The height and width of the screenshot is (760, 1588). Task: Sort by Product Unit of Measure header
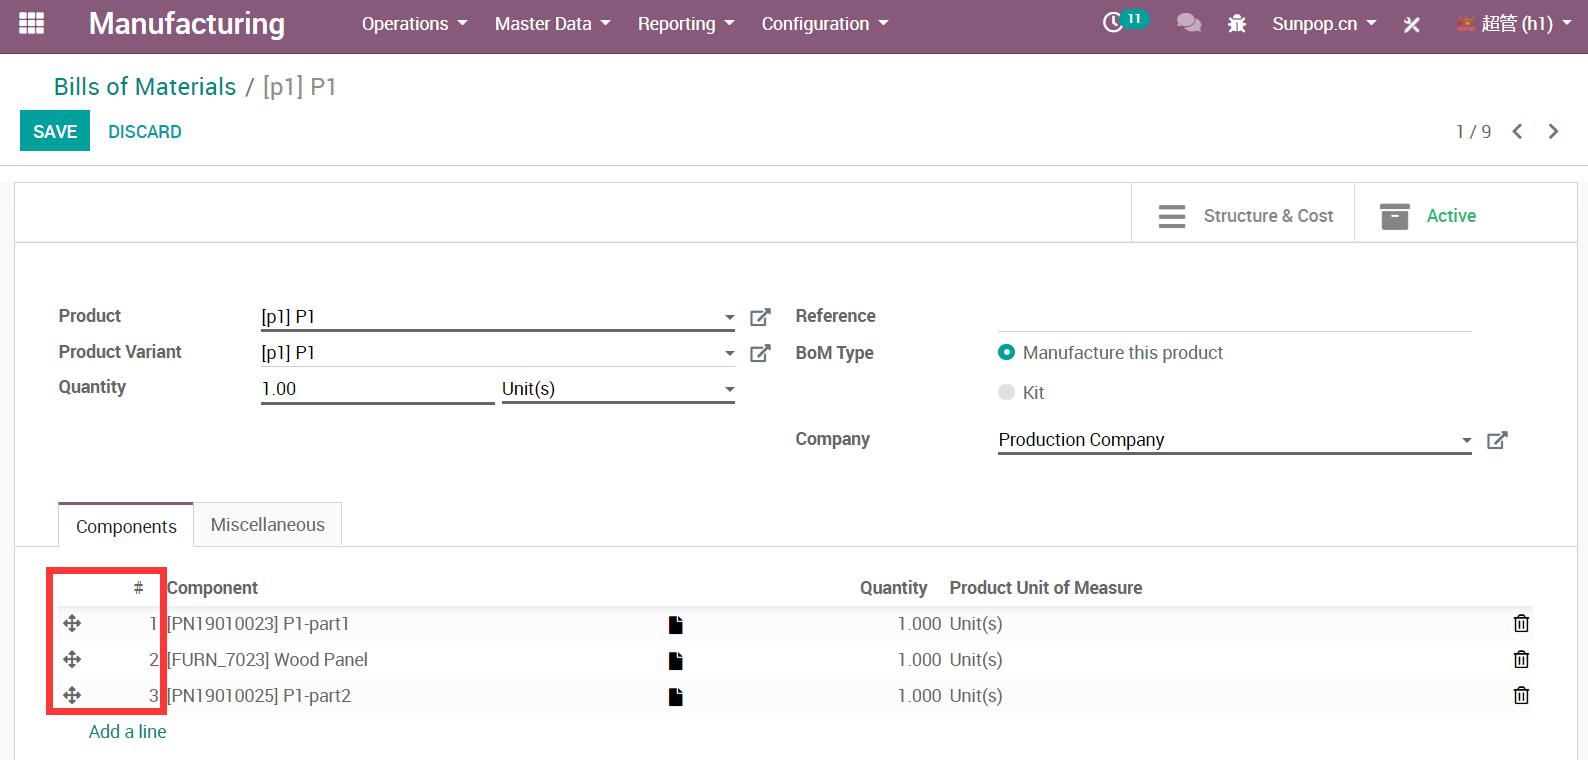pos(1046,588)
